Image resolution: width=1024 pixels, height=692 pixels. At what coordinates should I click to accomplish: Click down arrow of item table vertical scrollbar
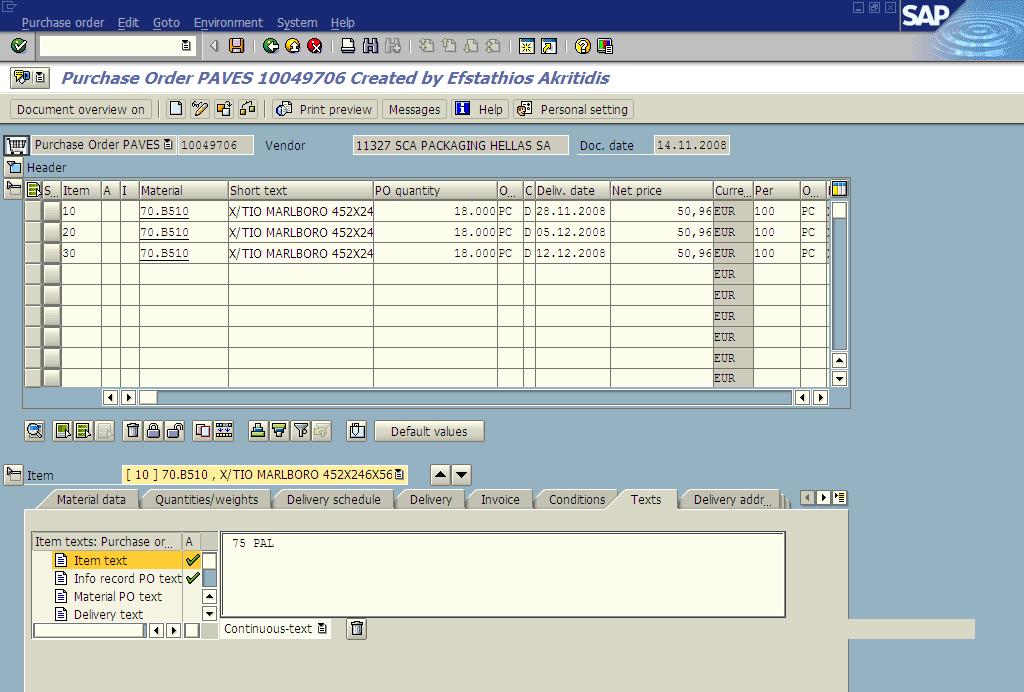click(x=840, y=378)
